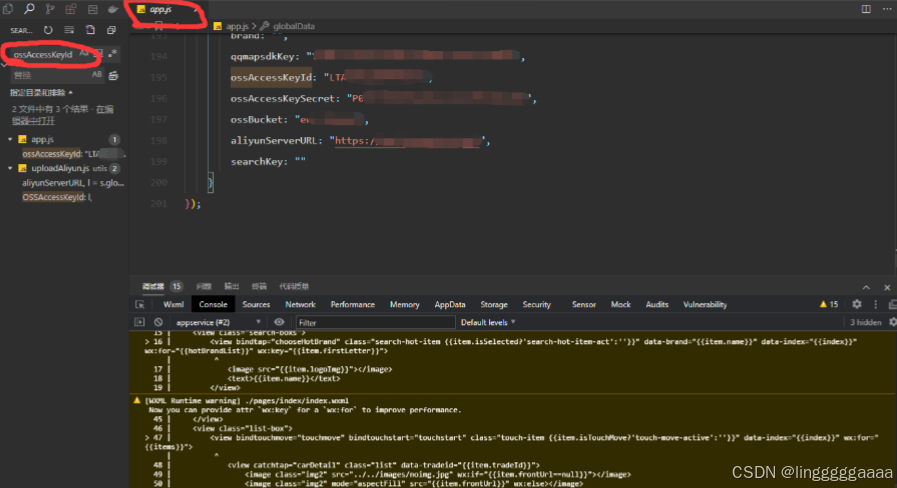Viewport: 897px width, 488px height.
Task: Toggle Preserve Case AB in replace field
Action: pos(97,74)
